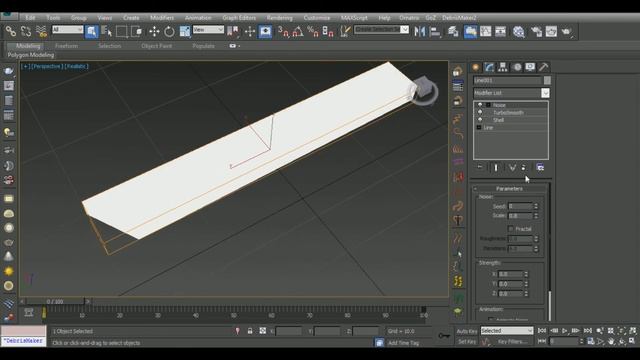The height and width of the screenshot is (360, 640).
Task: Click the Play Animation button
Action: (x=565, y=331)
